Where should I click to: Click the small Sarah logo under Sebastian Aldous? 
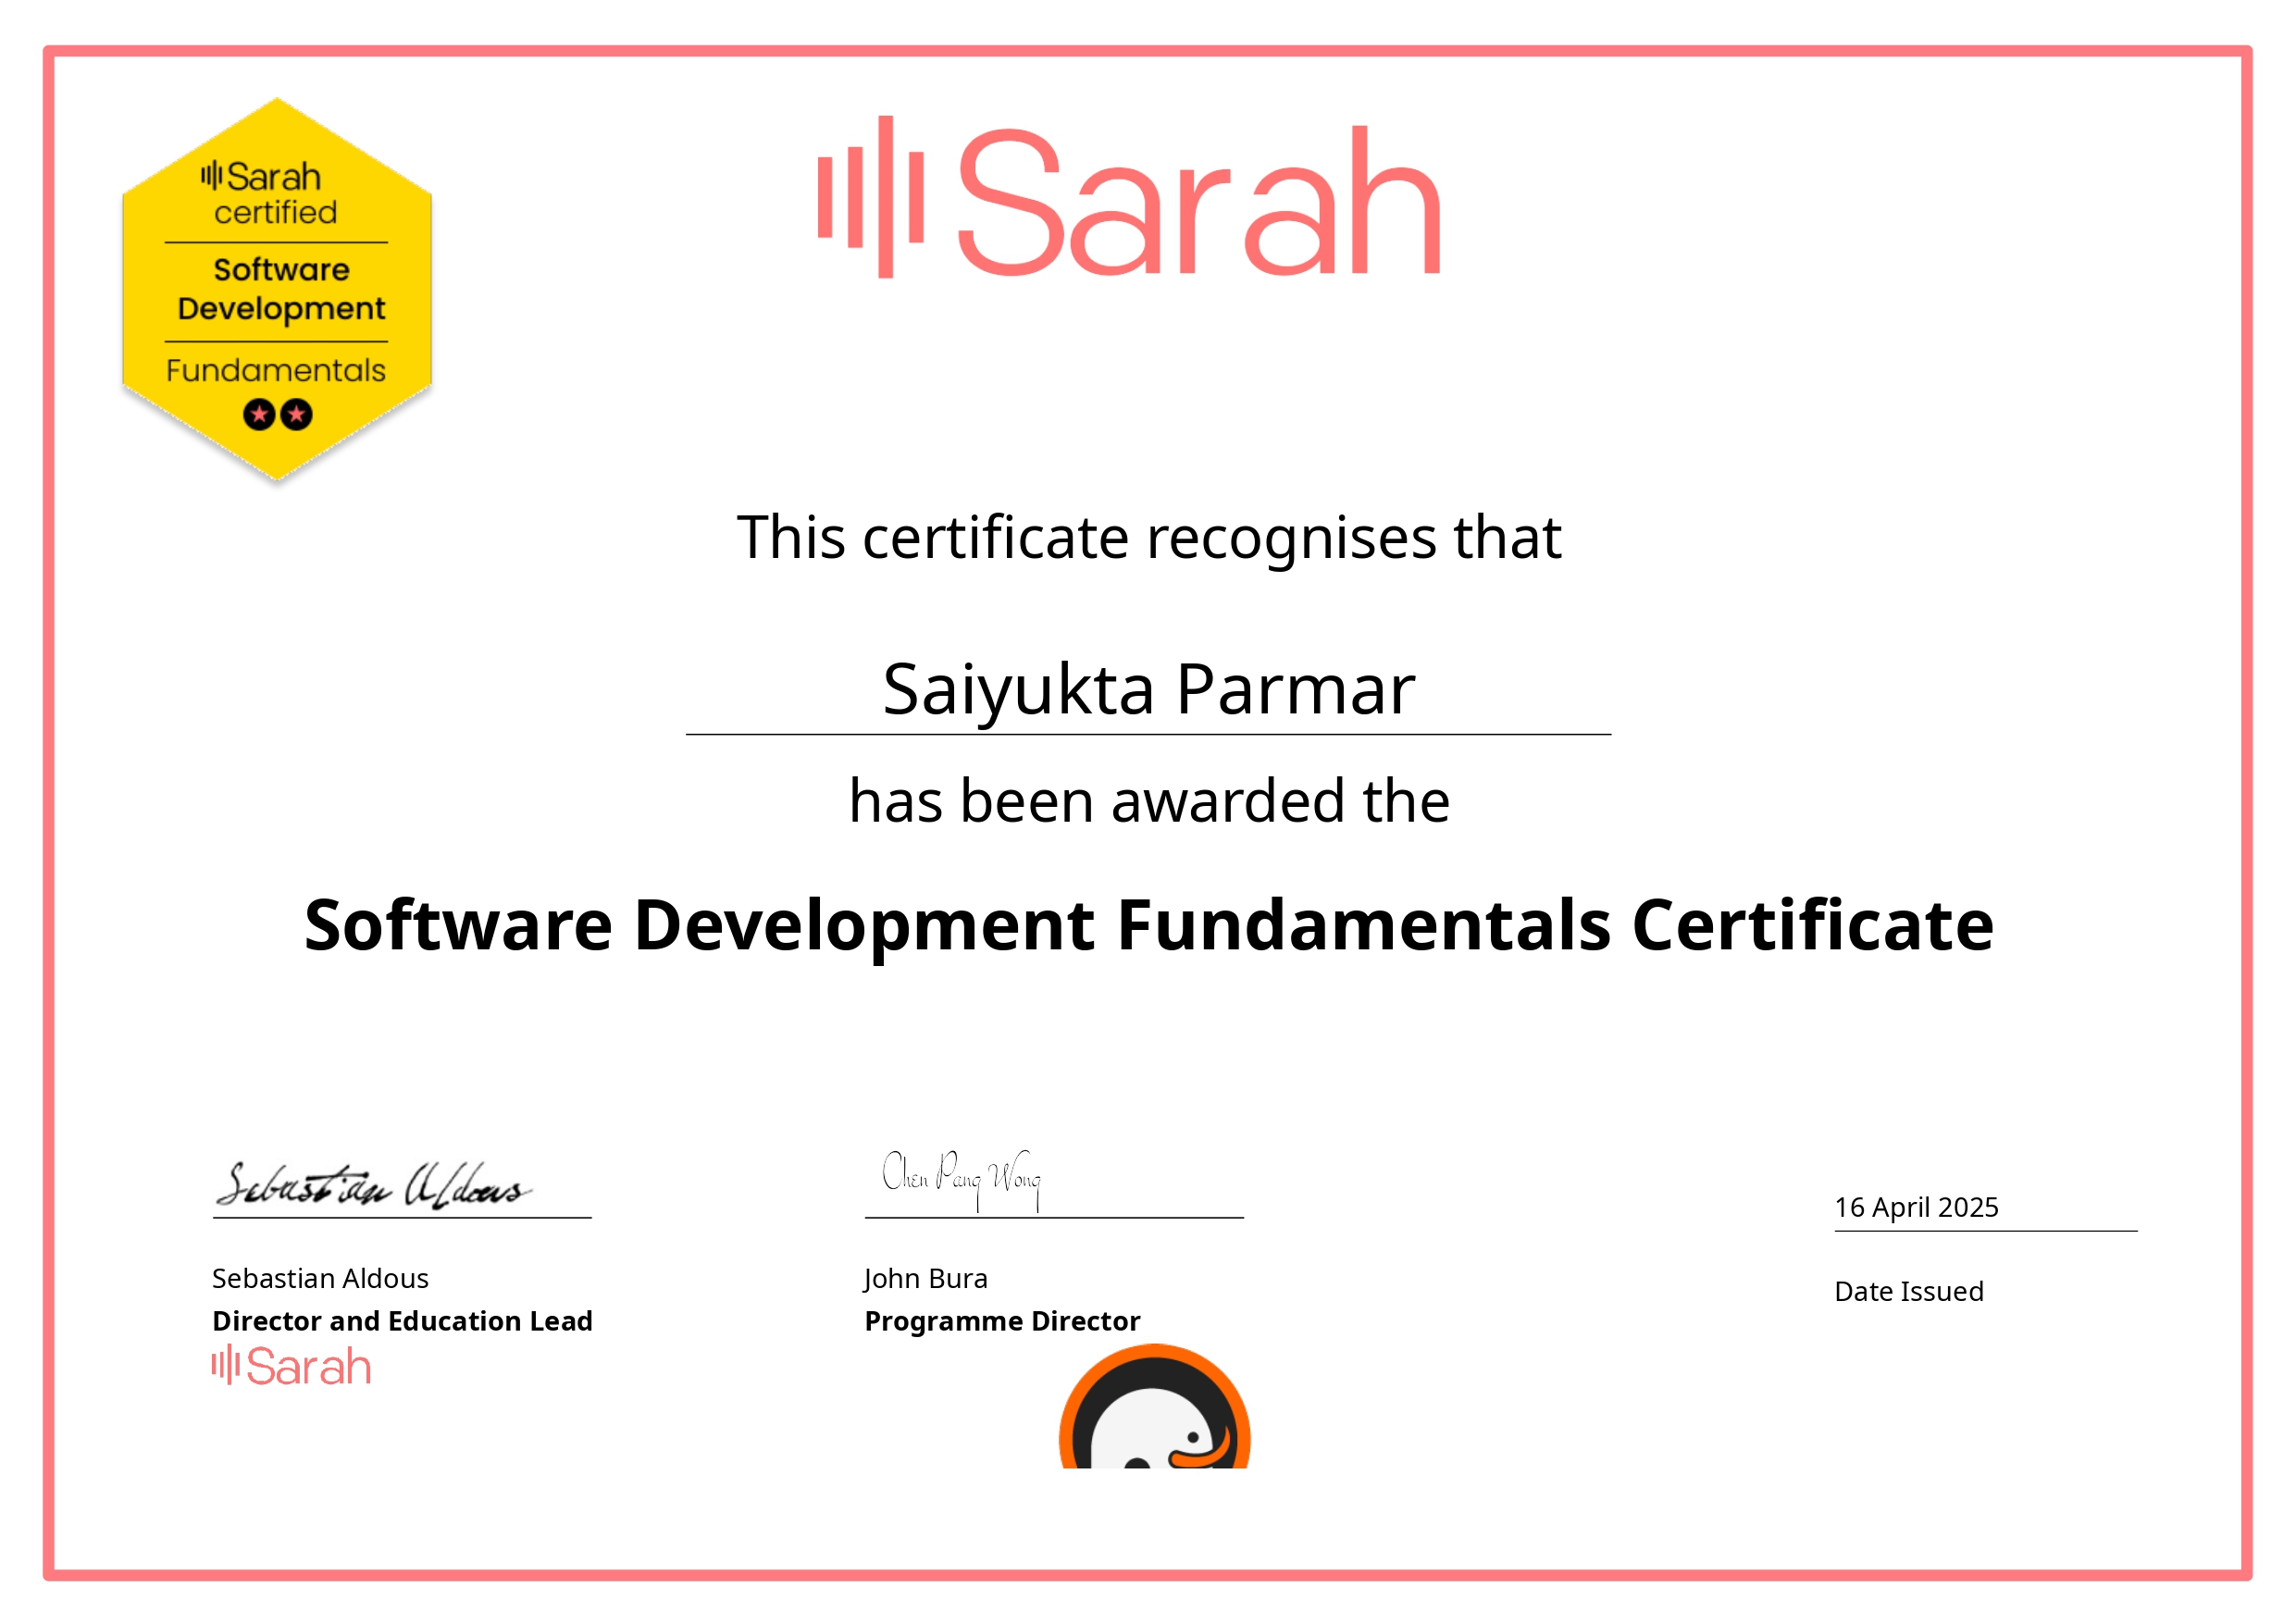coord(290,1365)
